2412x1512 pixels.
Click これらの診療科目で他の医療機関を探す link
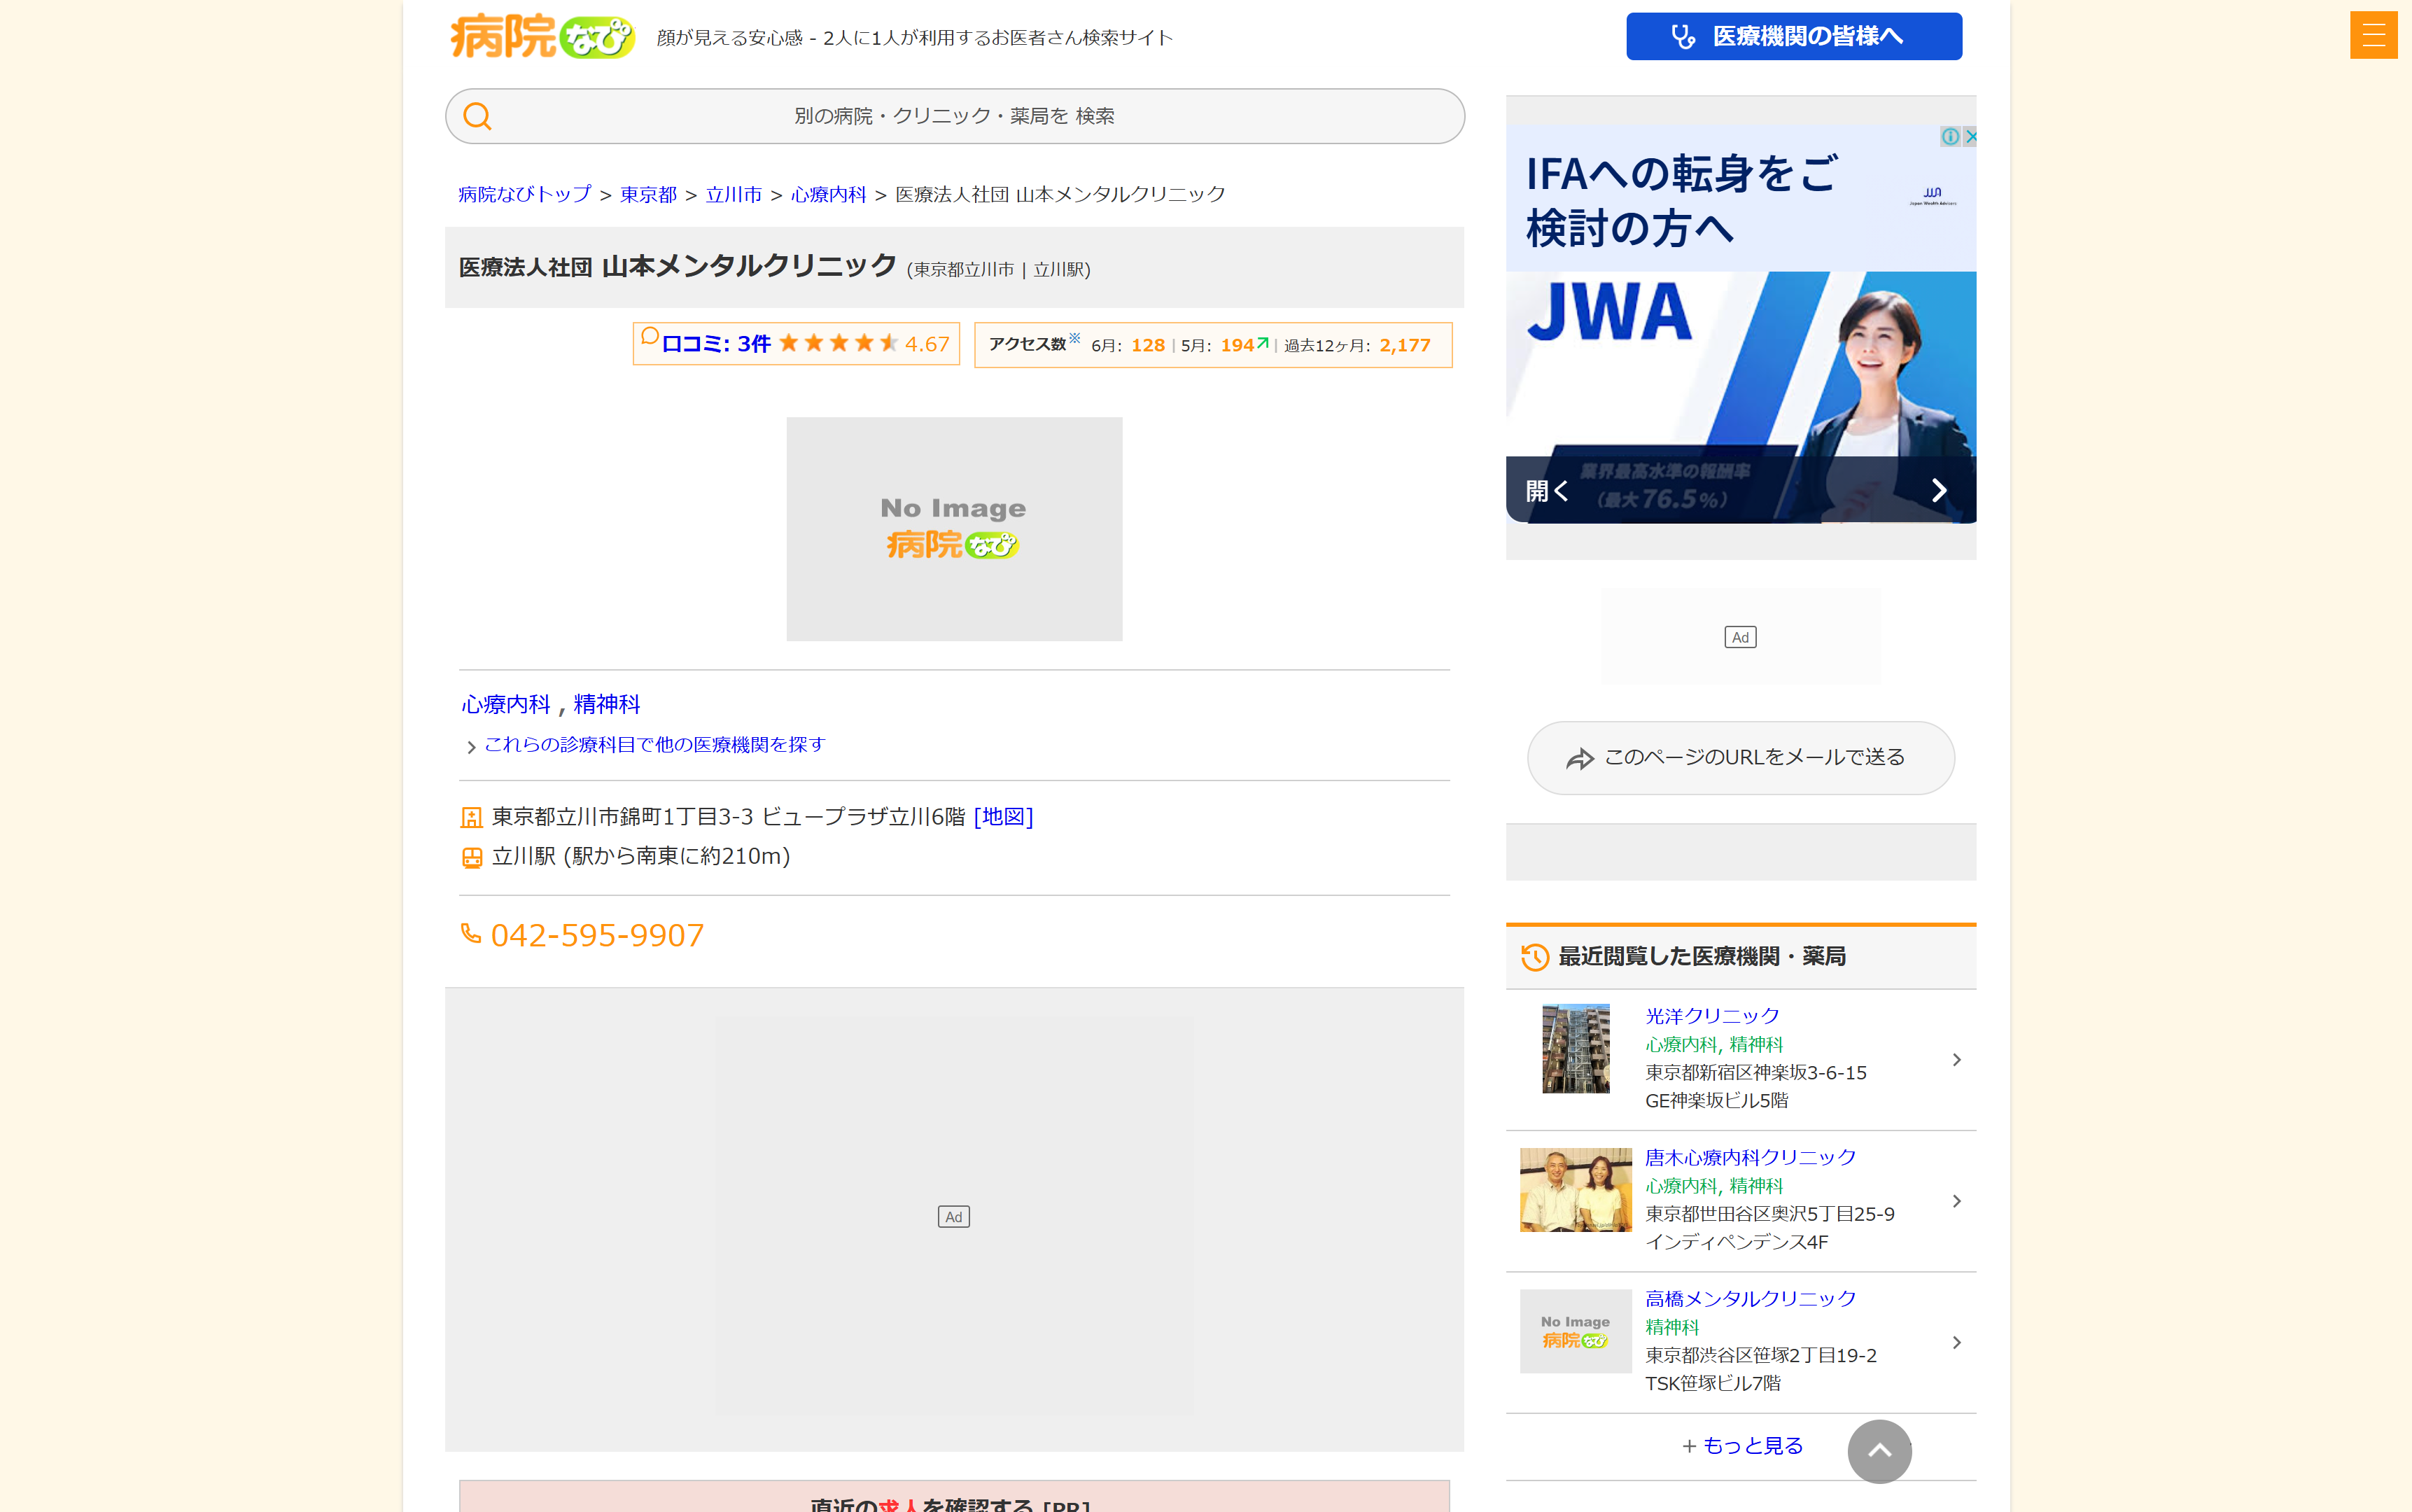655,745
